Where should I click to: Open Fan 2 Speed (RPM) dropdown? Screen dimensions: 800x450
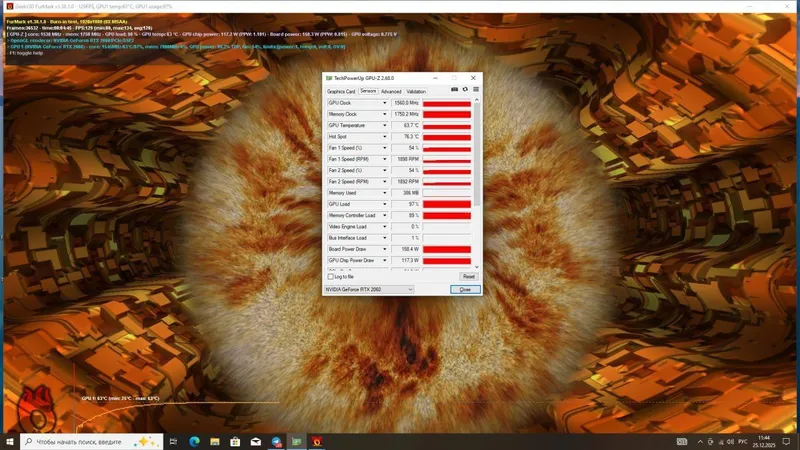[x=385, y=182]
